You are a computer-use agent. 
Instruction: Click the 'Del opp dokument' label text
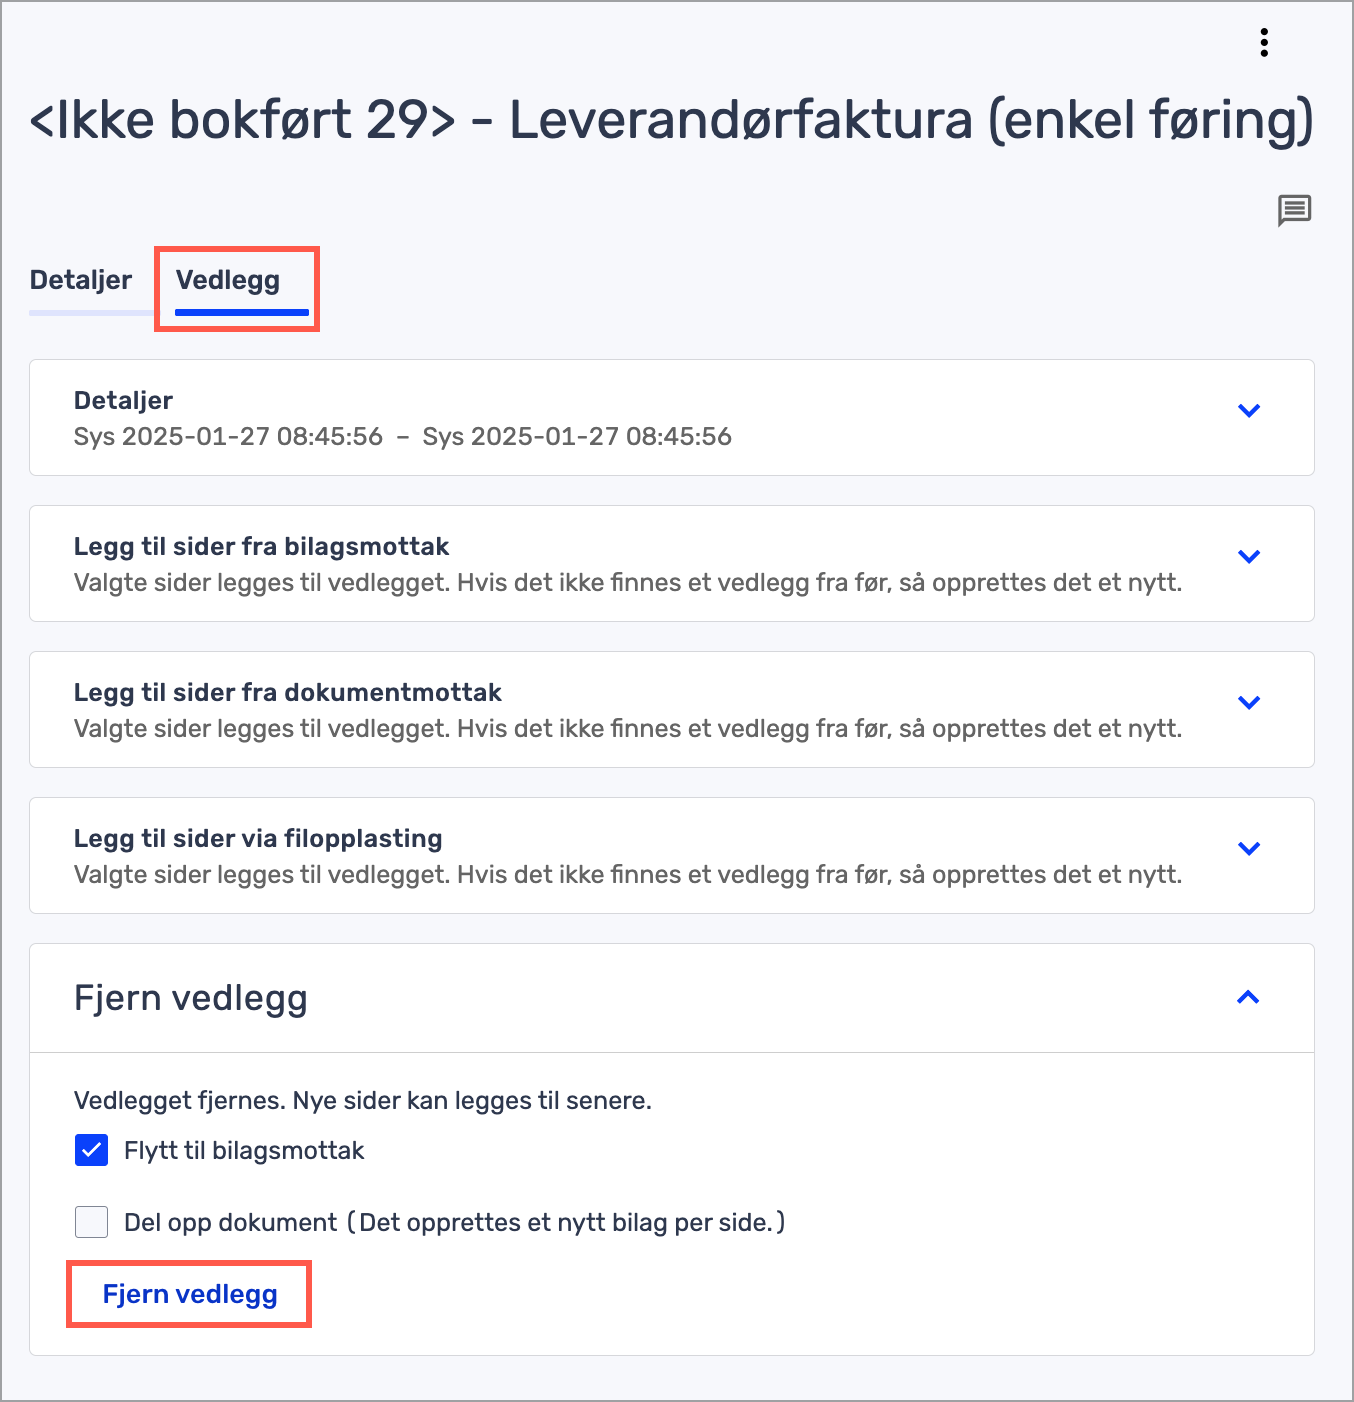(231, 1222)
